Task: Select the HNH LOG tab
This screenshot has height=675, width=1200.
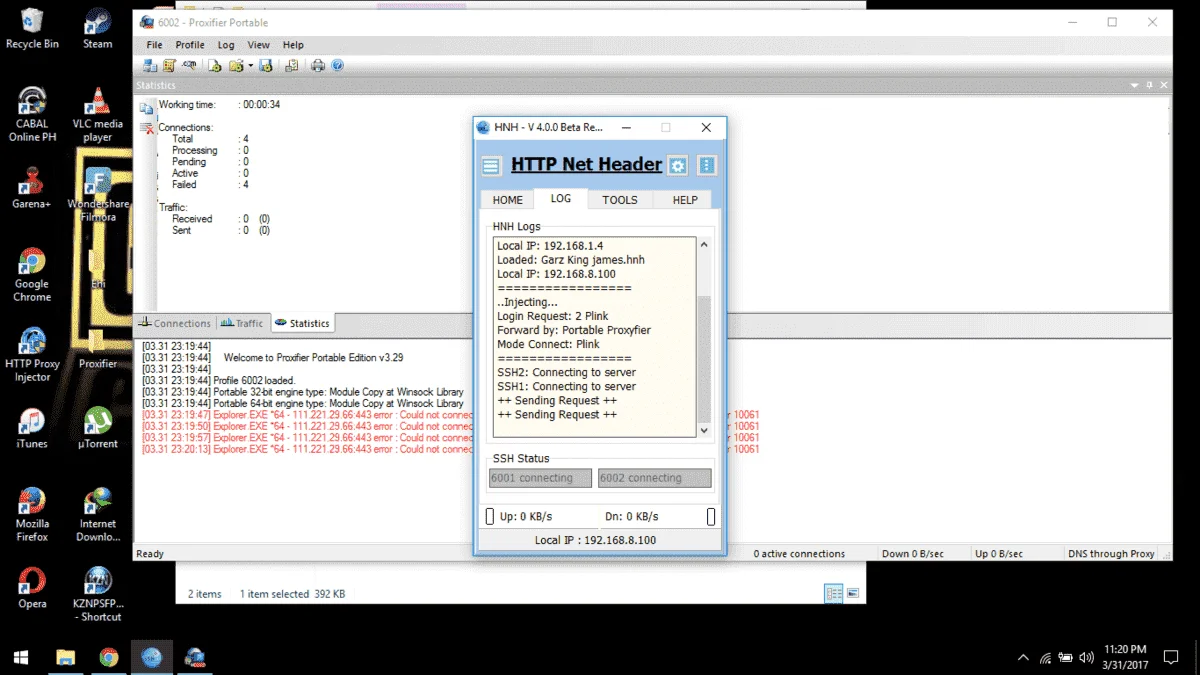Action: point(561,198)
